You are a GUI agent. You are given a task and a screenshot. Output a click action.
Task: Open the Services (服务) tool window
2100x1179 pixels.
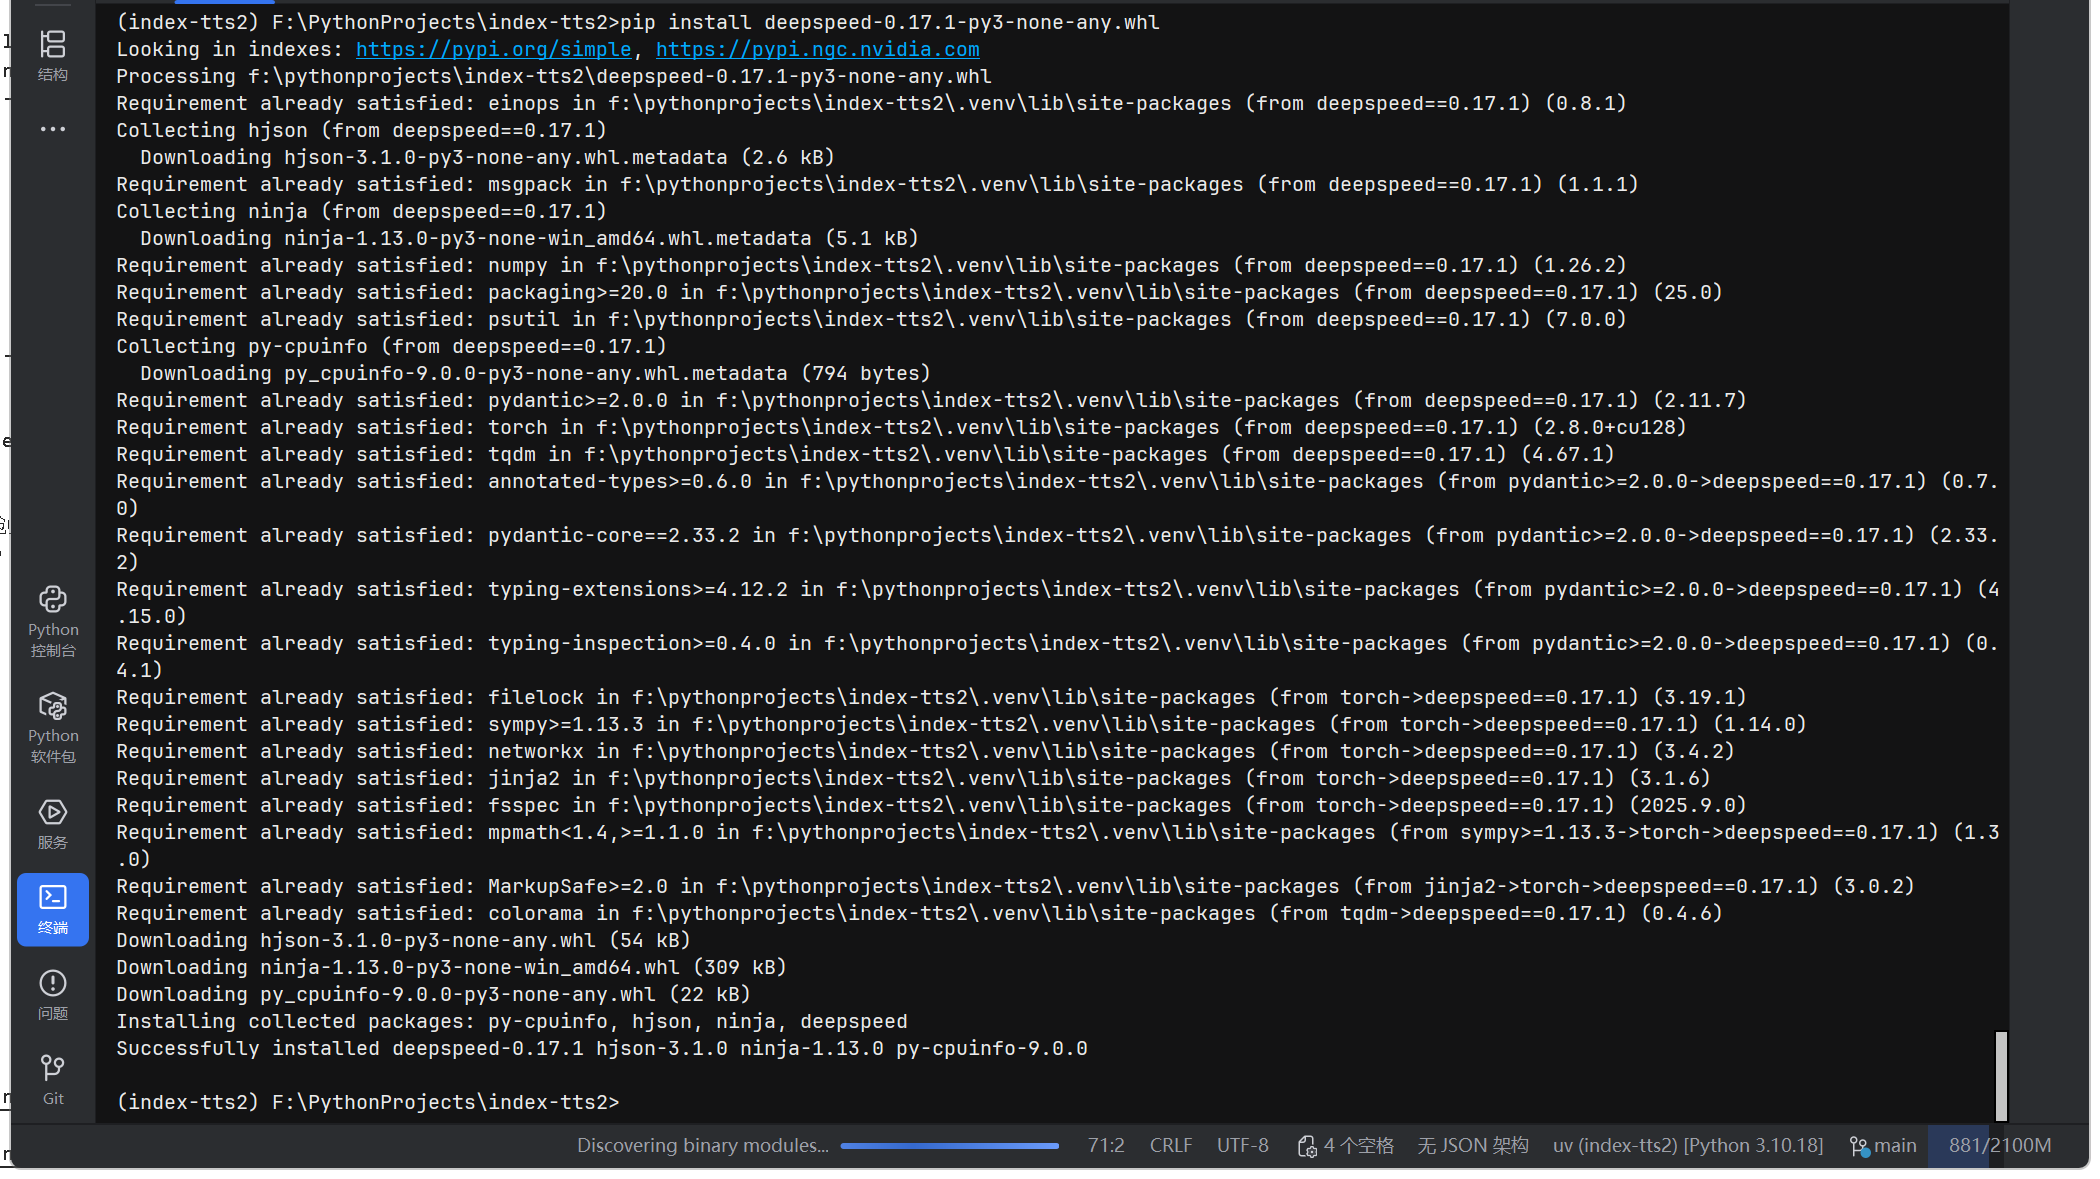point(53,824)
